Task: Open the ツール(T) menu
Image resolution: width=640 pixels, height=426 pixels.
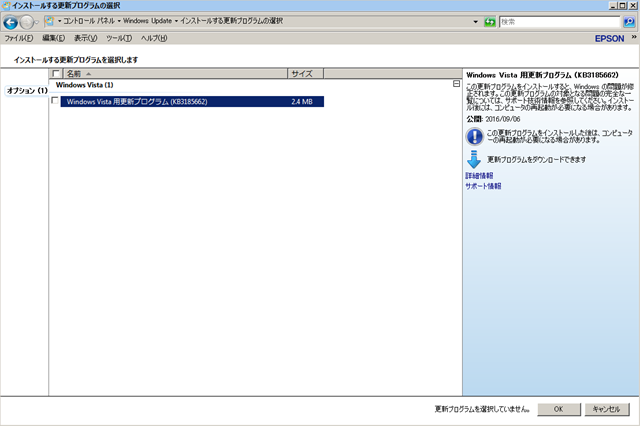Action: 119,38
